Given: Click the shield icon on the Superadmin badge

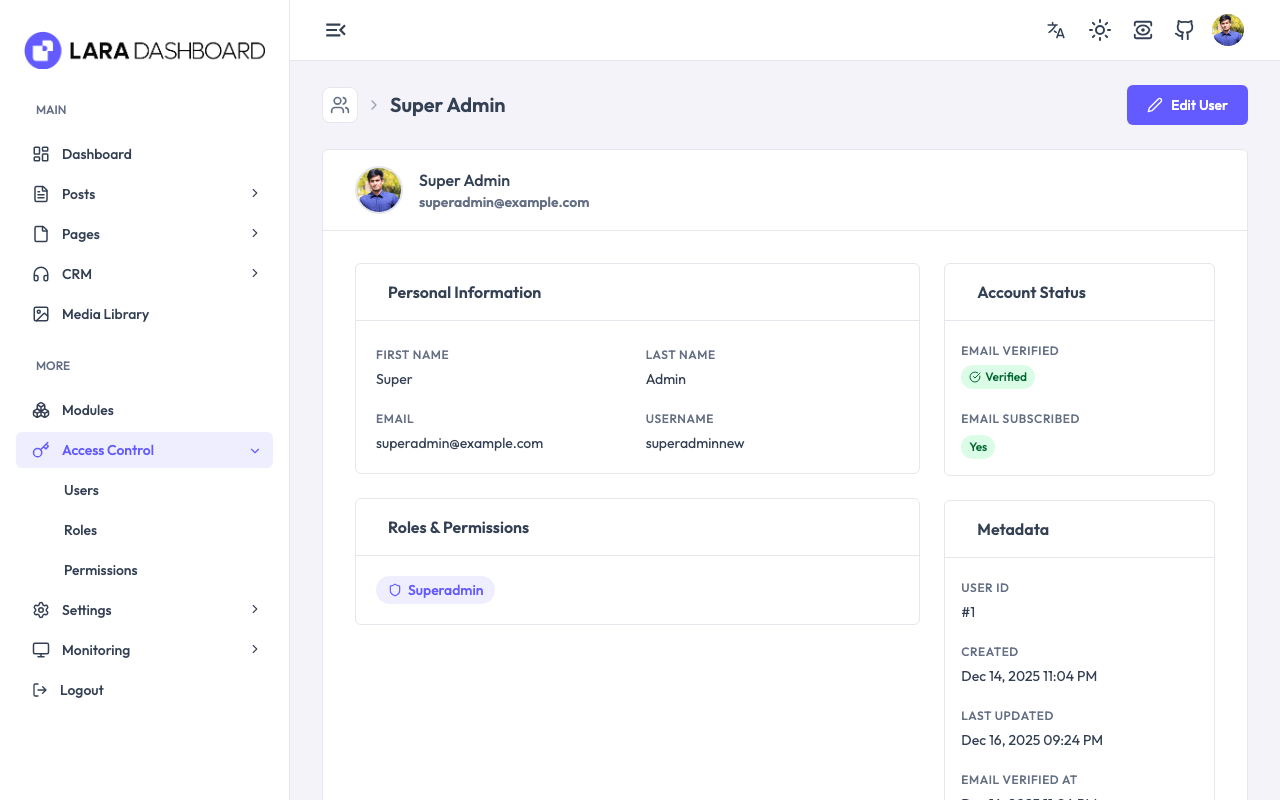Looking at the screenshot, I should tap(395, 590).
